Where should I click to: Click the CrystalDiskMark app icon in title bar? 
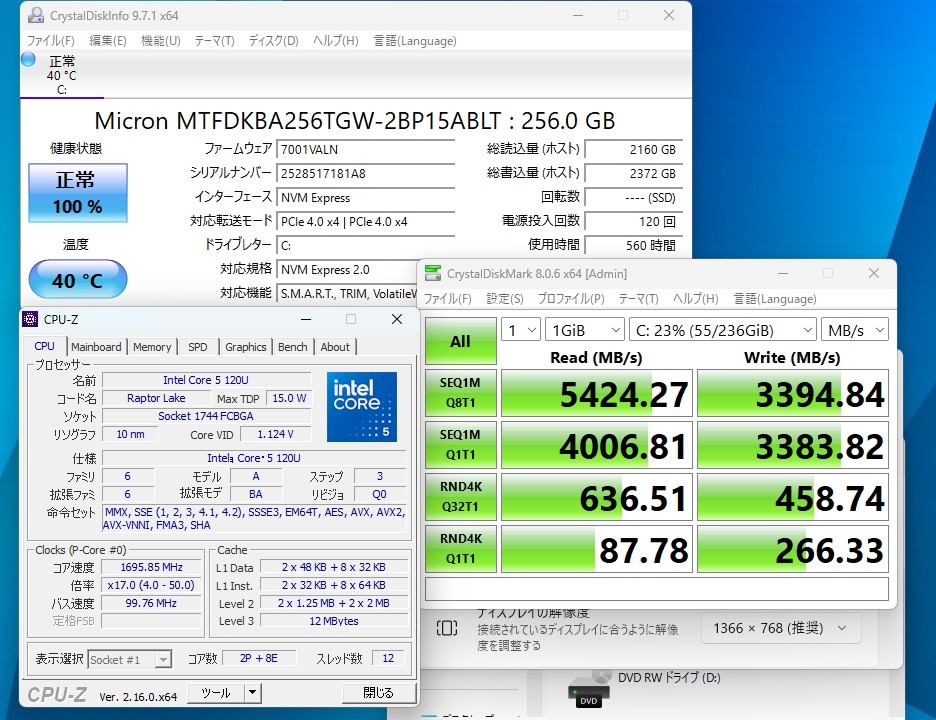433,273
